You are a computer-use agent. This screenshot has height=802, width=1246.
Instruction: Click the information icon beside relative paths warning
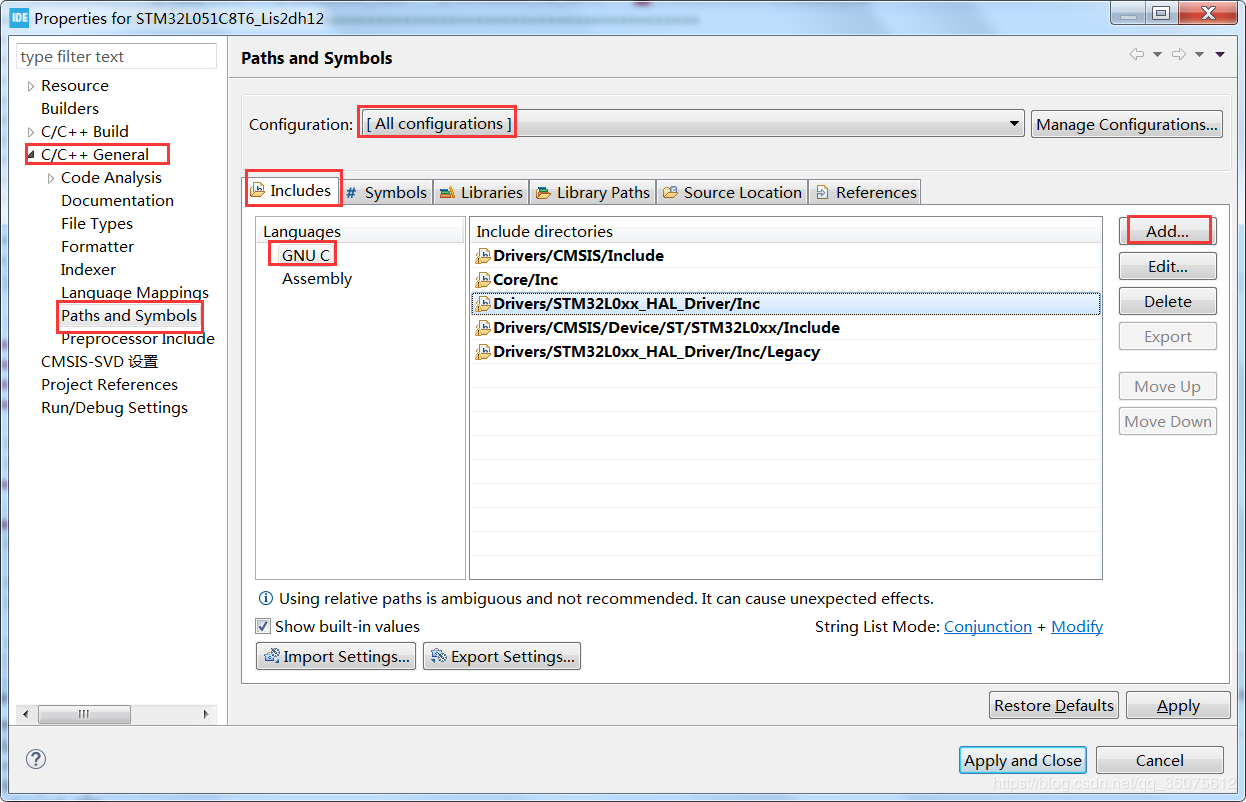point(266,599)
